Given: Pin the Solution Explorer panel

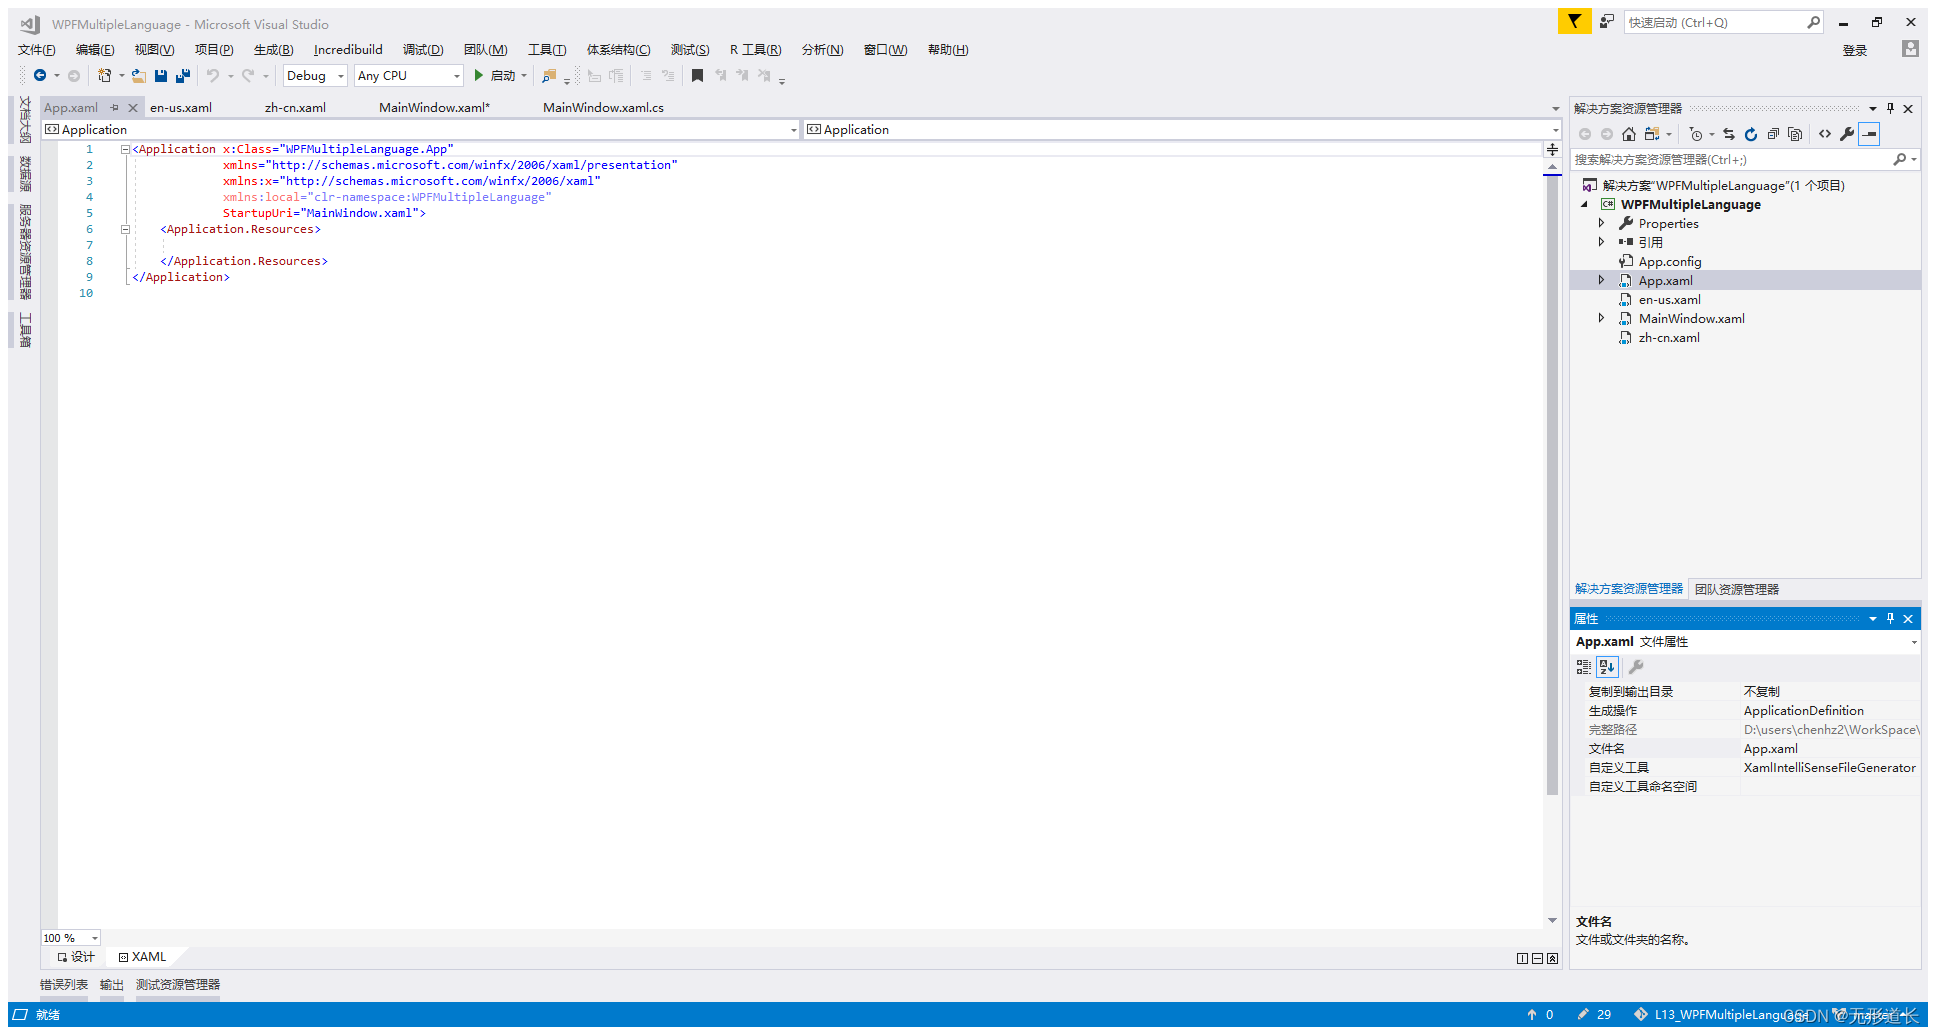Looking at the screenshot, I should tap(1890, 108).
